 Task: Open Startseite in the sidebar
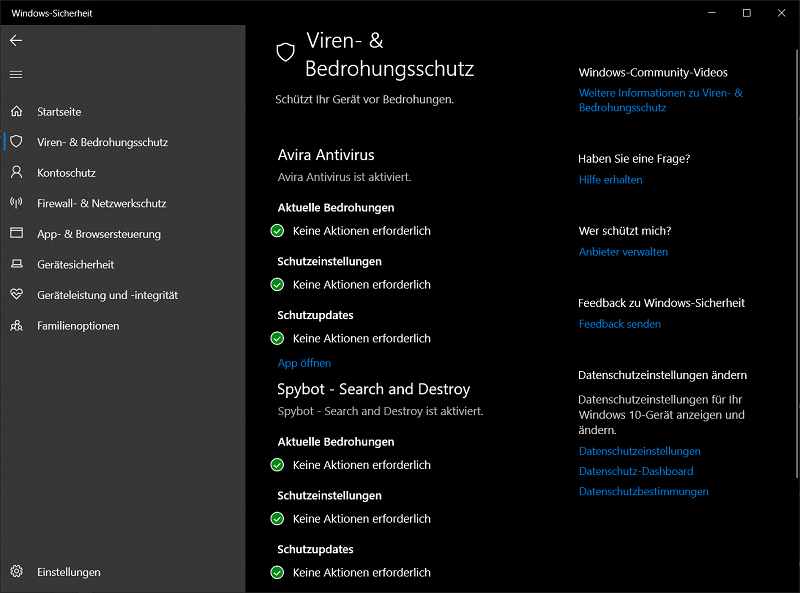click(122, 111)
